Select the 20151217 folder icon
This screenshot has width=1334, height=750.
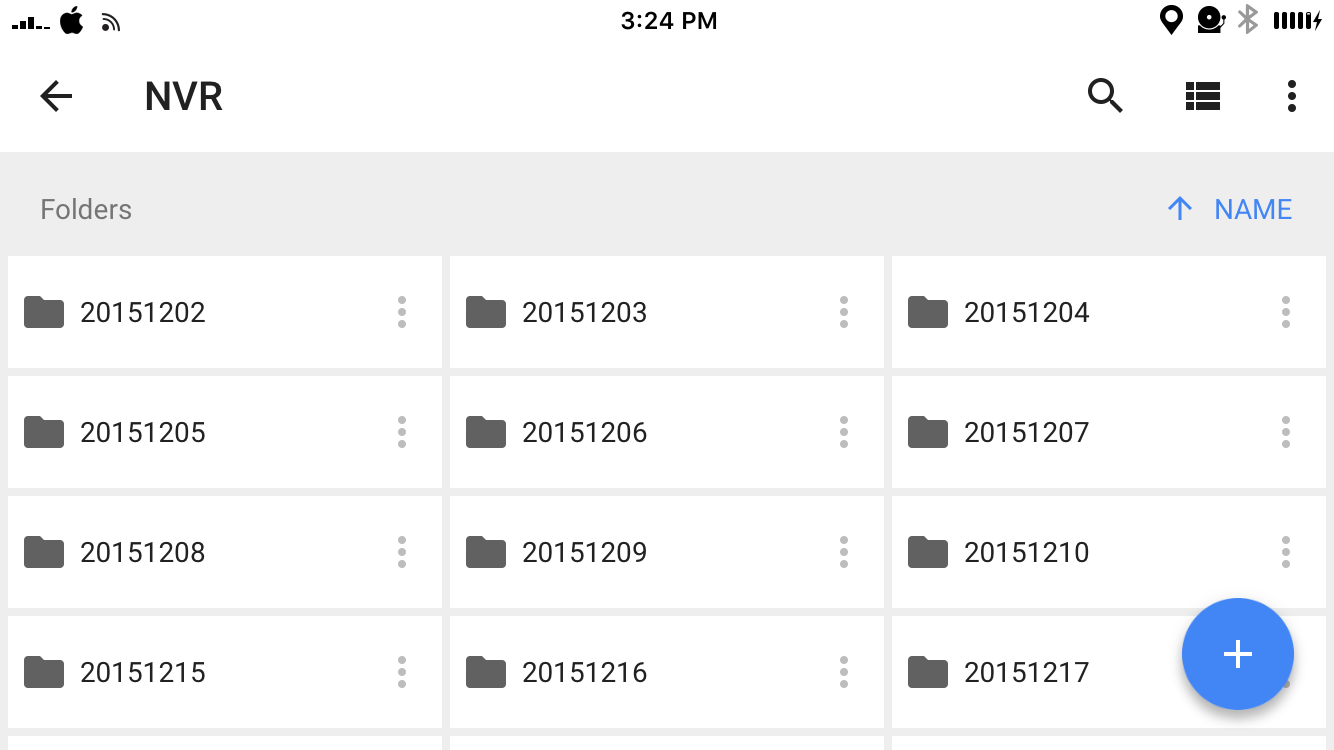[928, 672]
